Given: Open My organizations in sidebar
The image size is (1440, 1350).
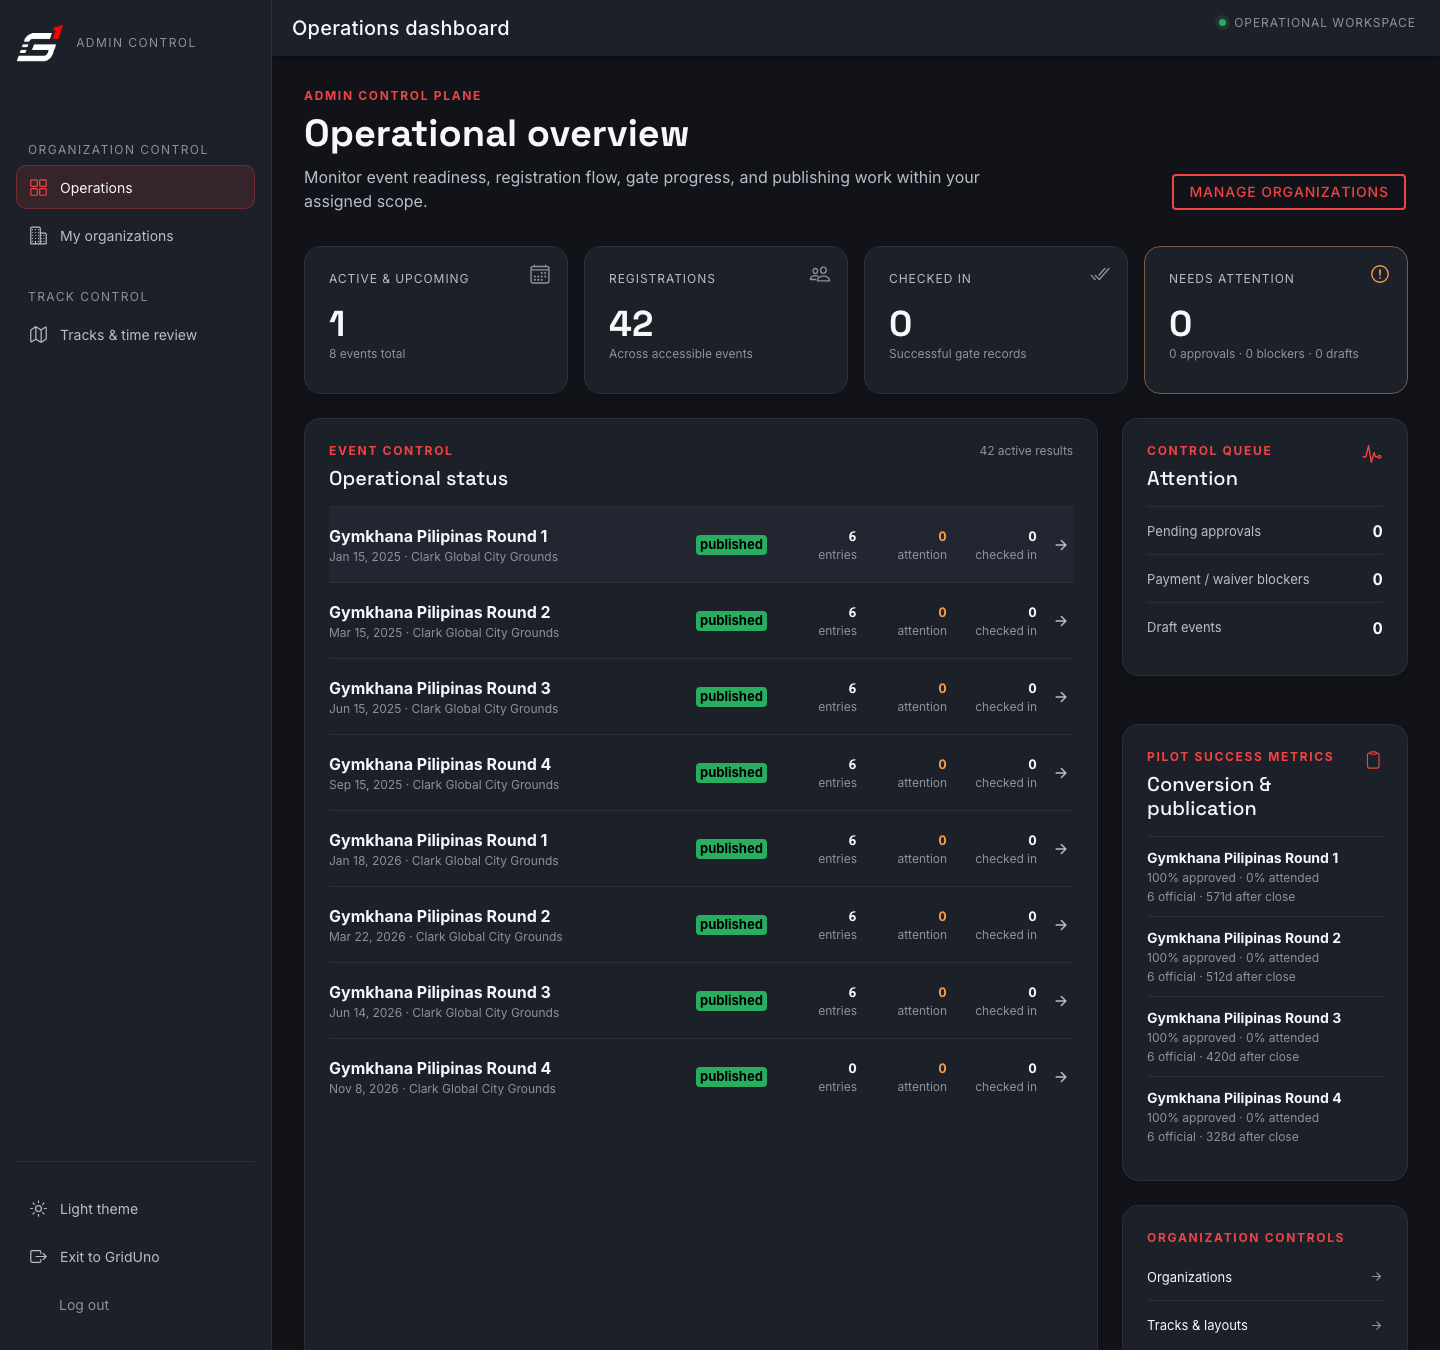Looking at the screenshot, I should point(135,236).
